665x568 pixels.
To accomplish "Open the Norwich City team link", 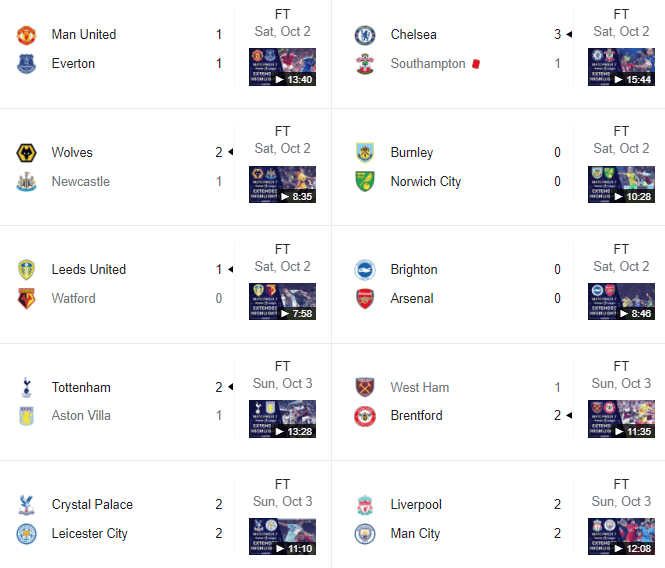I will point(426,181).
